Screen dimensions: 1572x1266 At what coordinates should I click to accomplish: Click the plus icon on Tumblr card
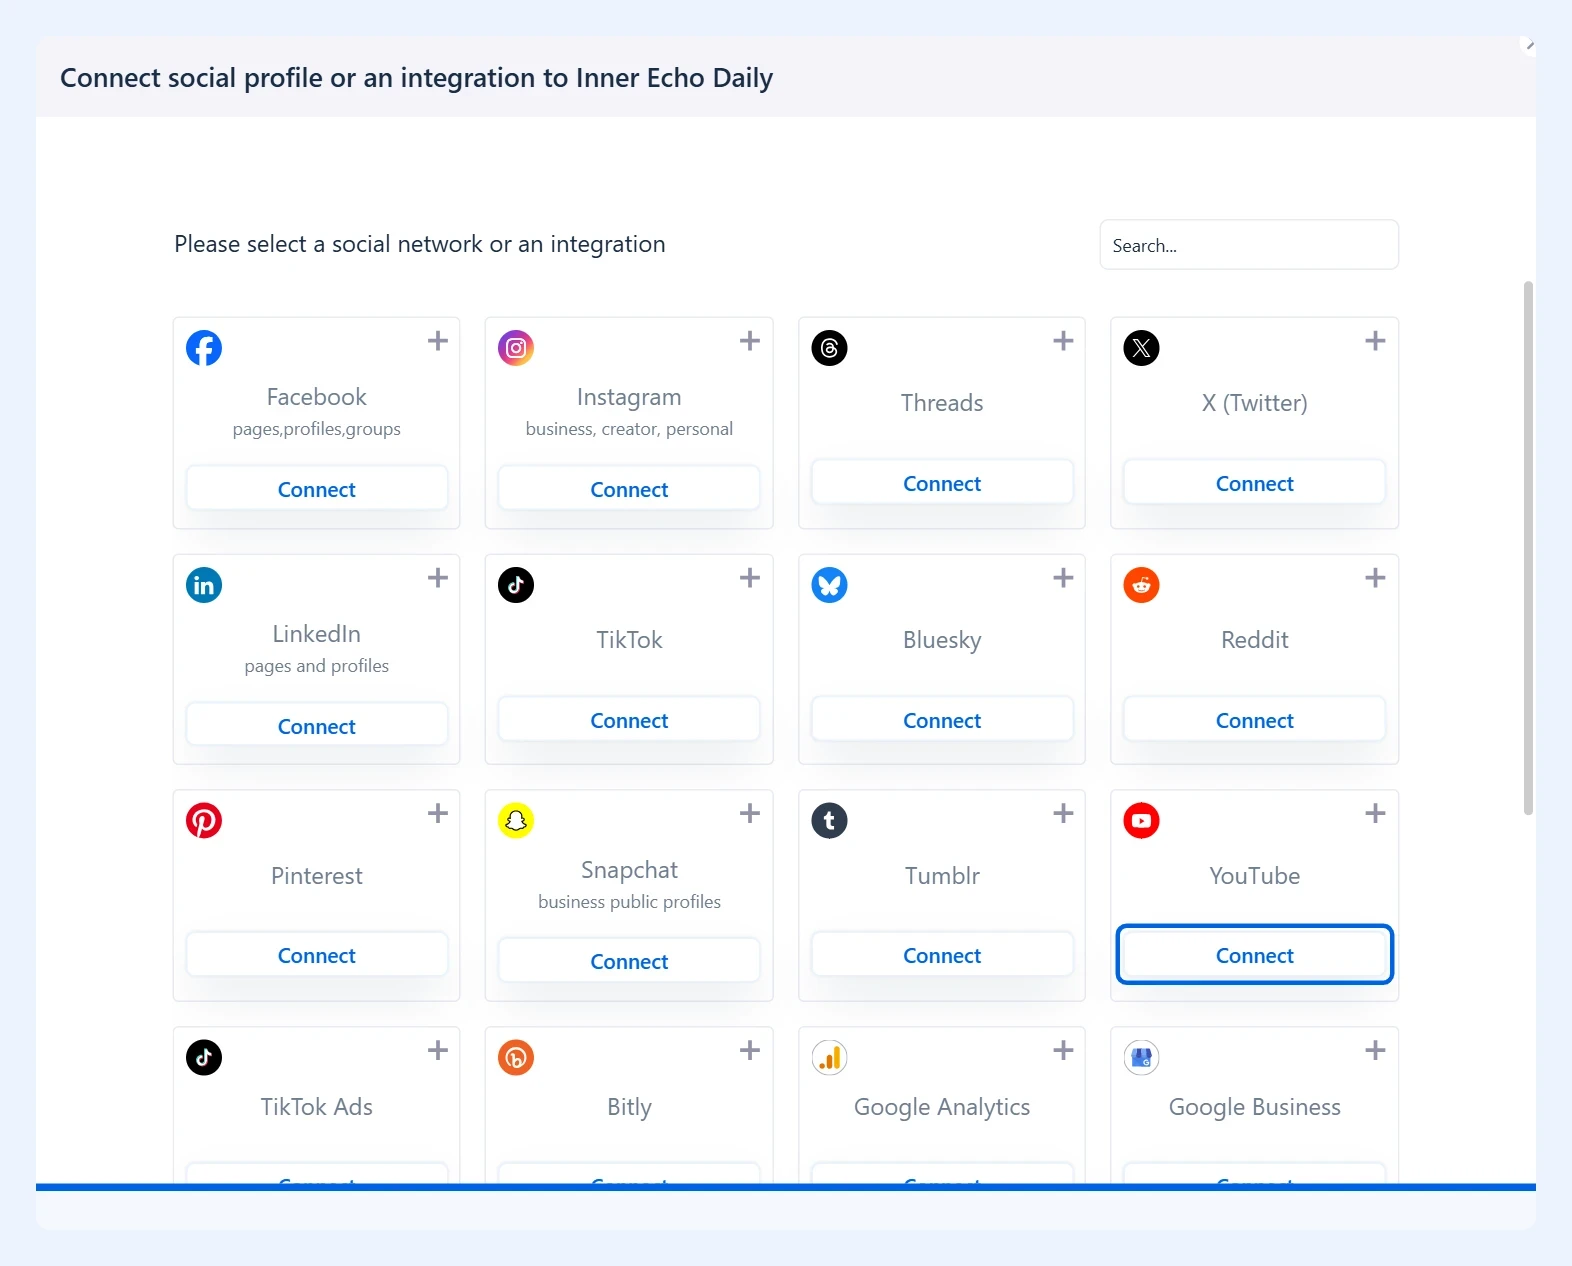click(1063, 814)
